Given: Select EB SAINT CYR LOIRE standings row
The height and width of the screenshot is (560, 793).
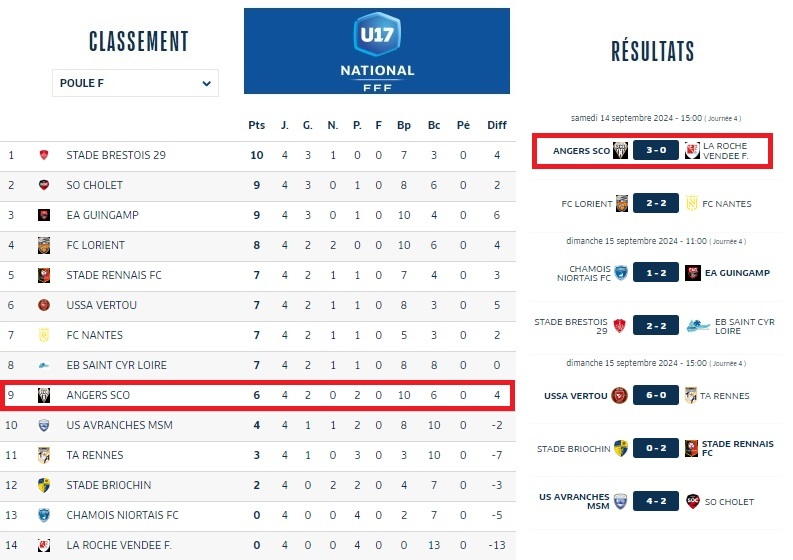Looking at the screenshot, I should point(115,365).
